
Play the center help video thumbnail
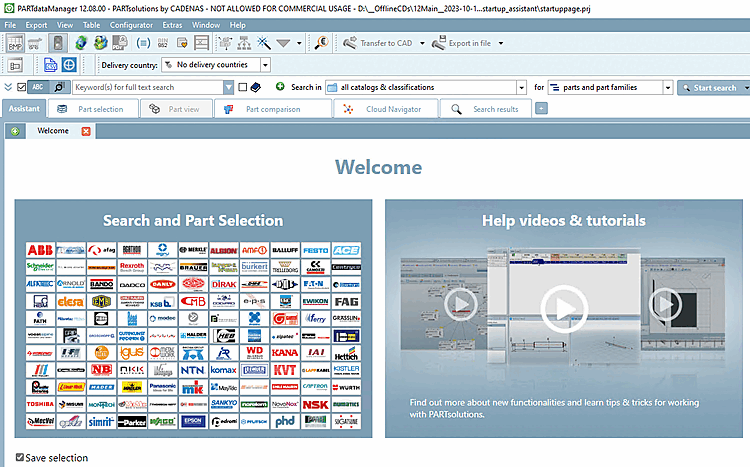pos(564,308)
